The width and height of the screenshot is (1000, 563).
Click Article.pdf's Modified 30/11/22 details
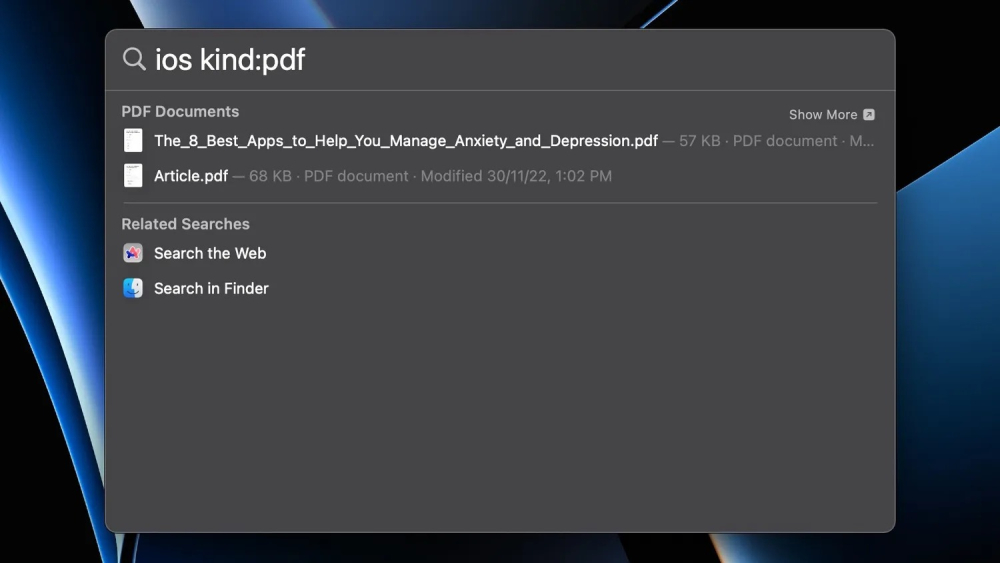515,176
